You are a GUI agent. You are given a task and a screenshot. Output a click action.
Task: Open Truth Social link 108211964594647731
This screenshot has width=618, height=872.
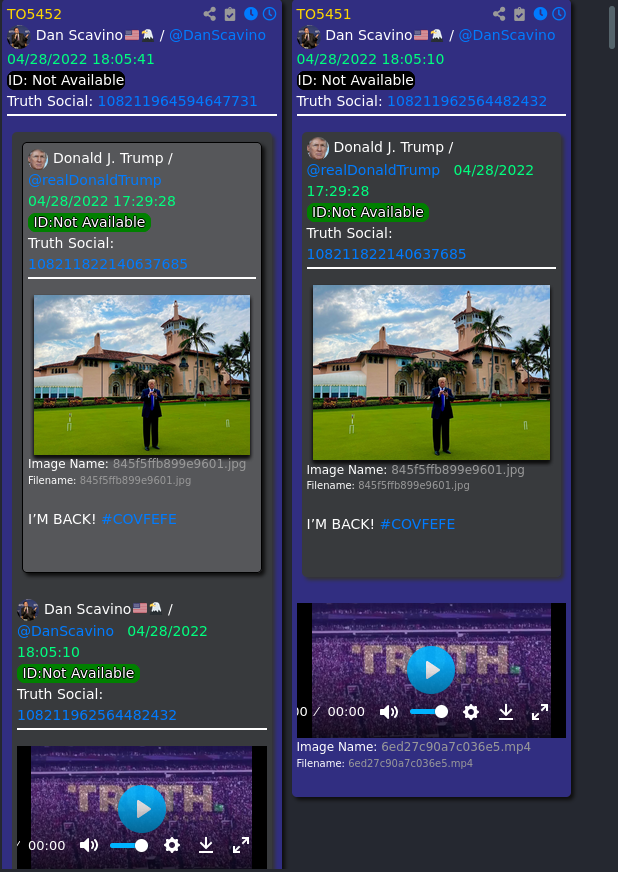click(177, 101)
